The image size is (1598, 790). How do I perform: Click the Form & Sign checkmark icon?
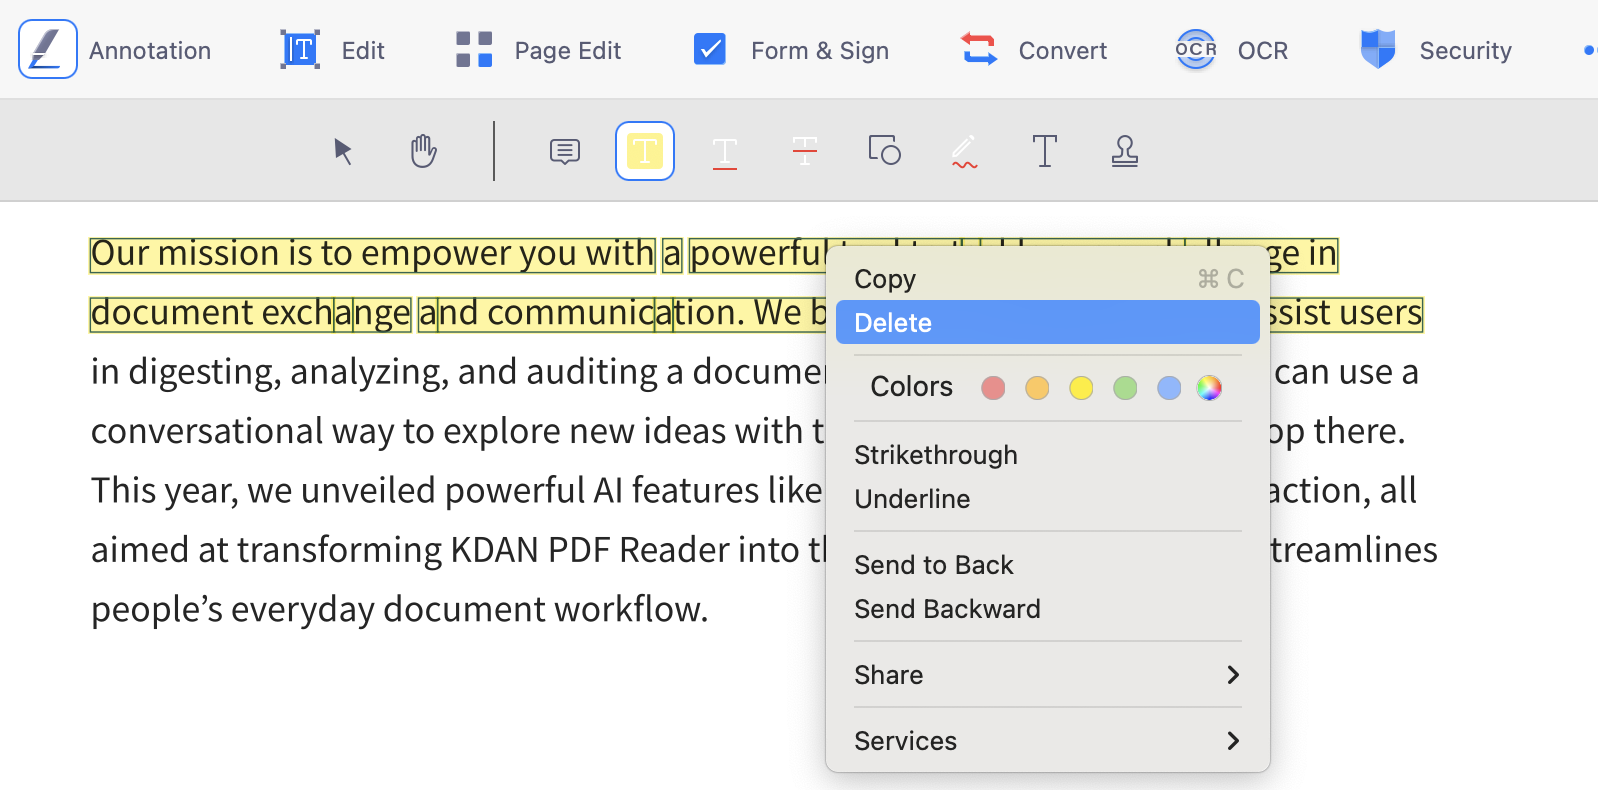coord(710,49)
